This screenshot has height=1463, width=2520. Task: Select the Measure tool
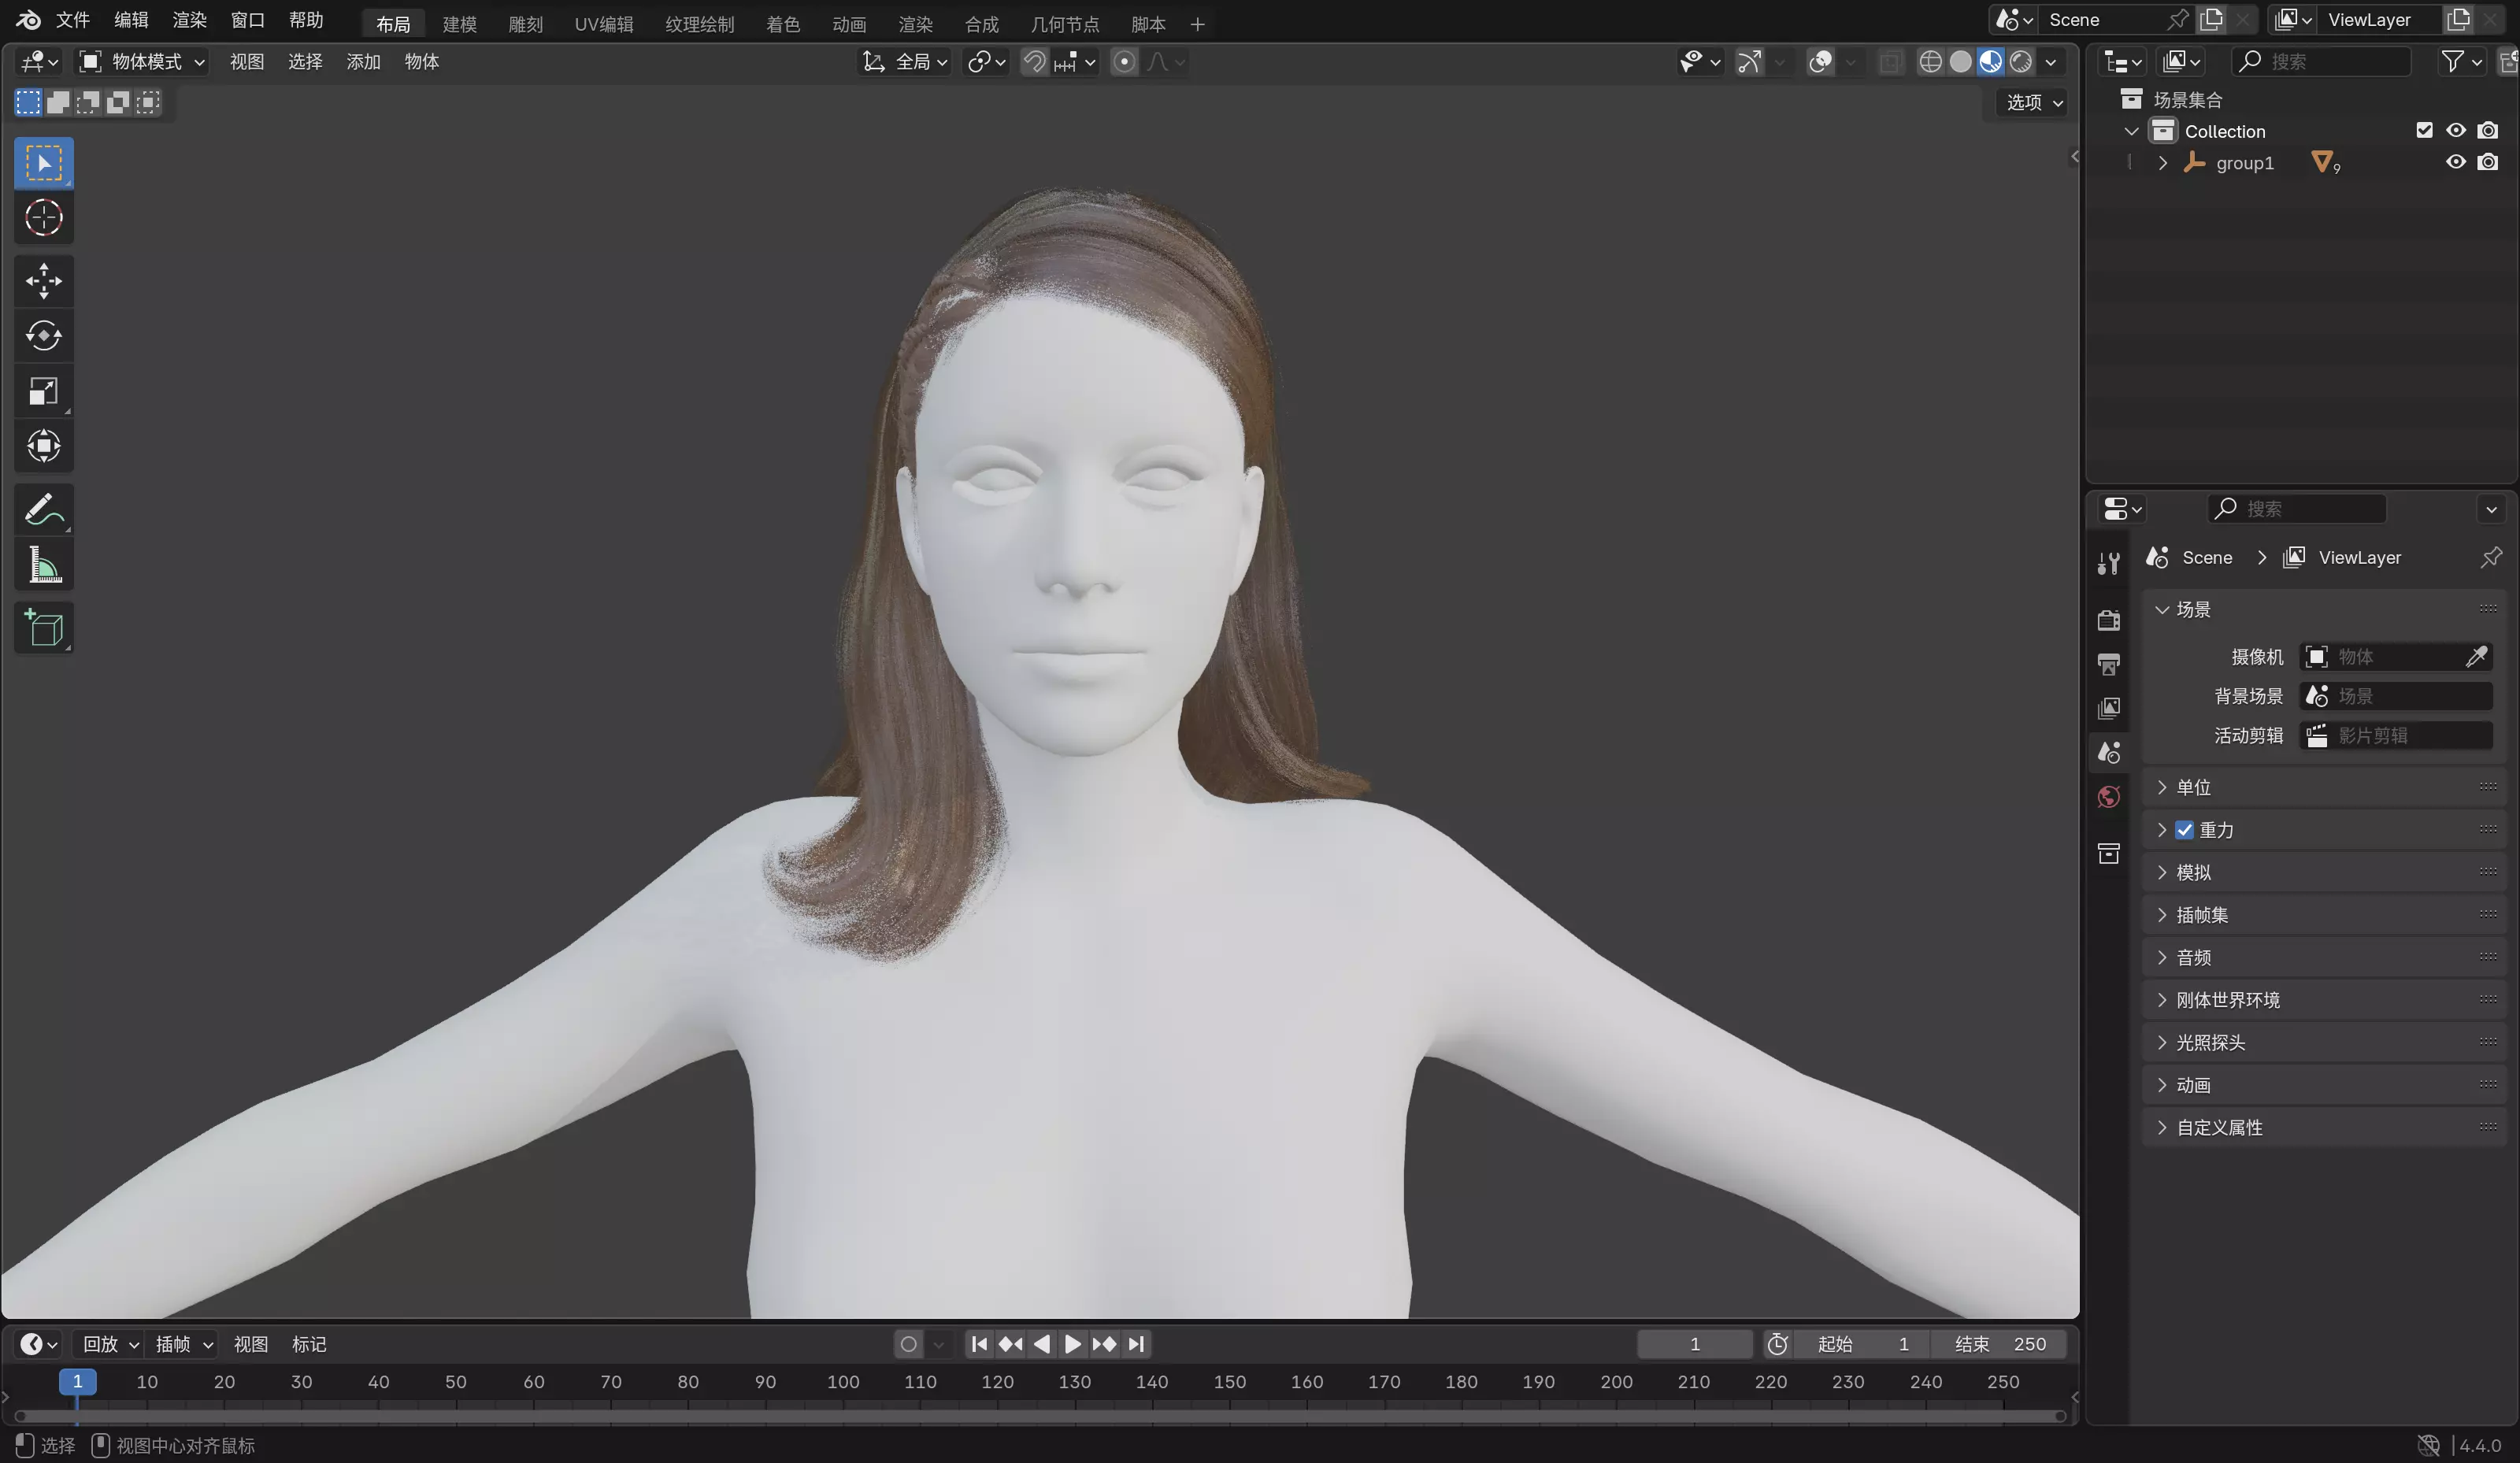click(x=44, y=565)
